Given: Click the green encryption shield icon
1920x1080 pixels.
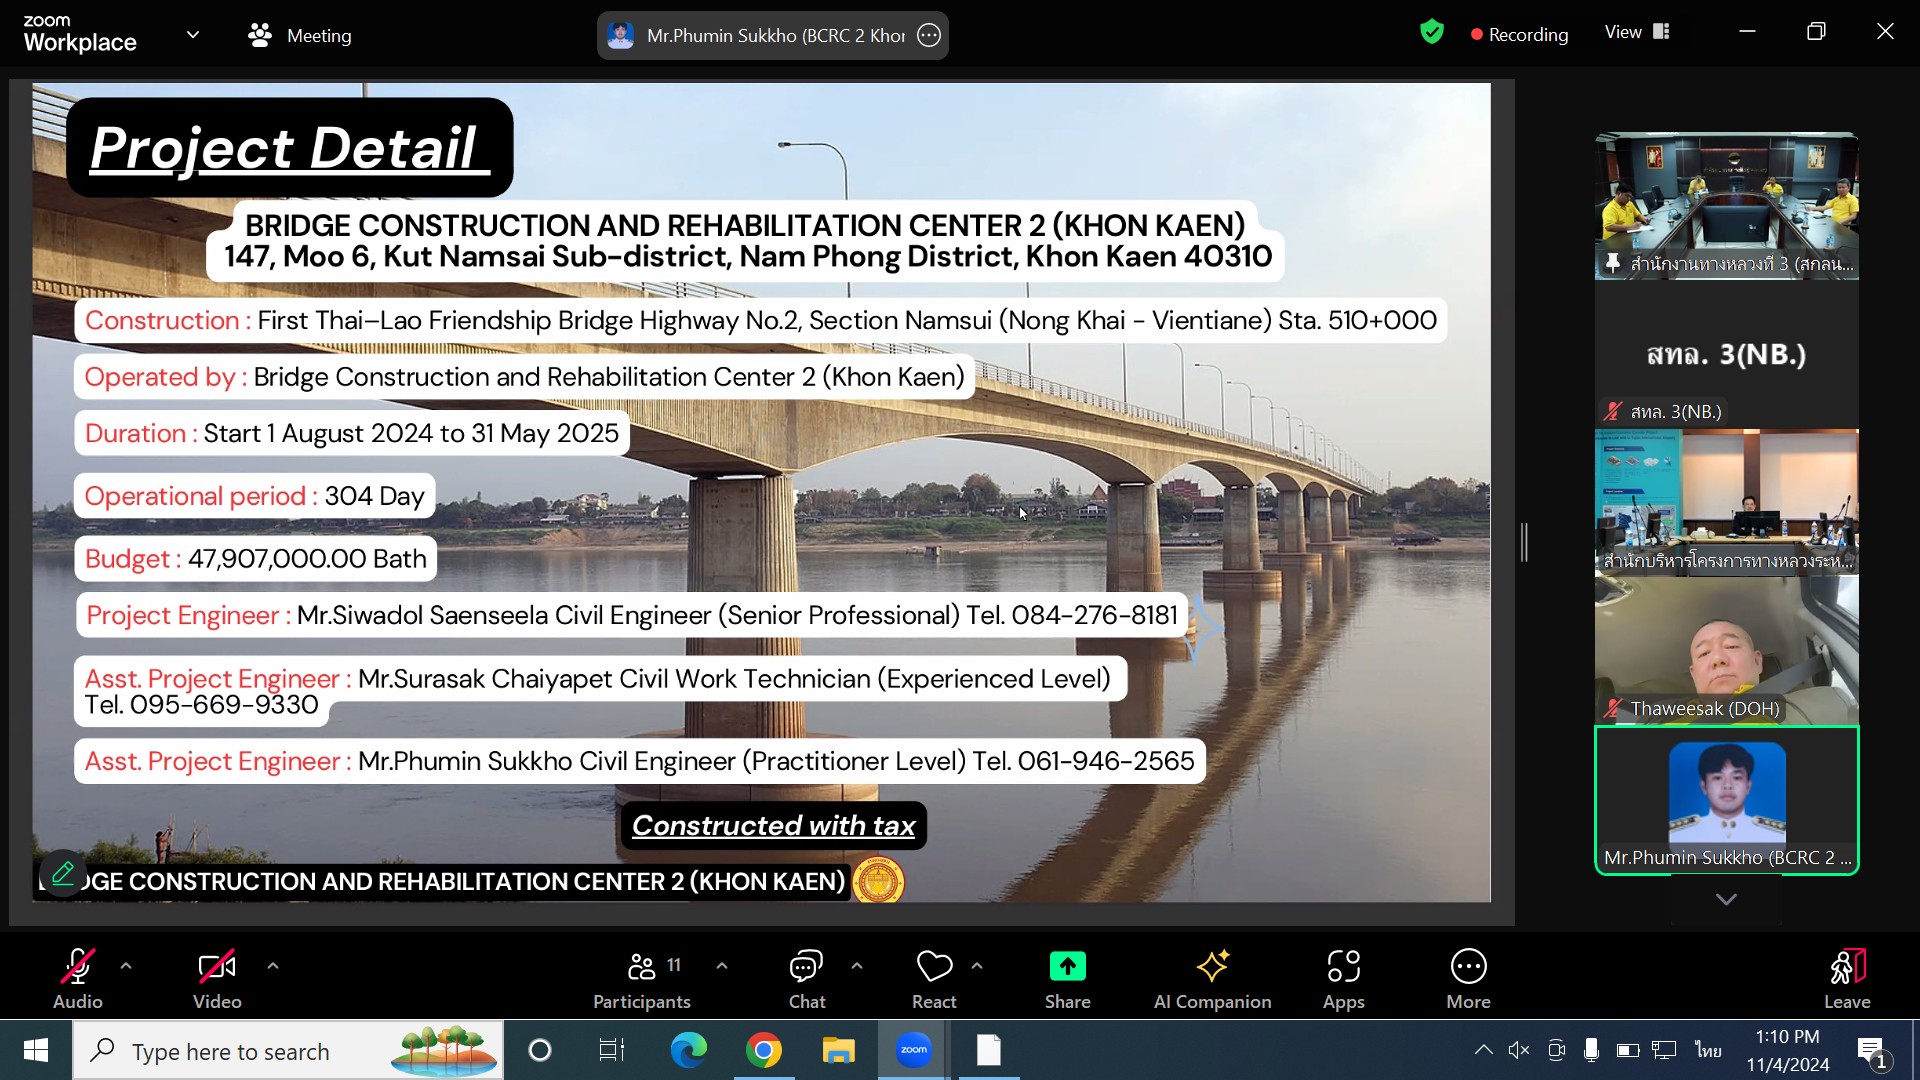Looking at the screenshot, I should [x=1432, y=33].
